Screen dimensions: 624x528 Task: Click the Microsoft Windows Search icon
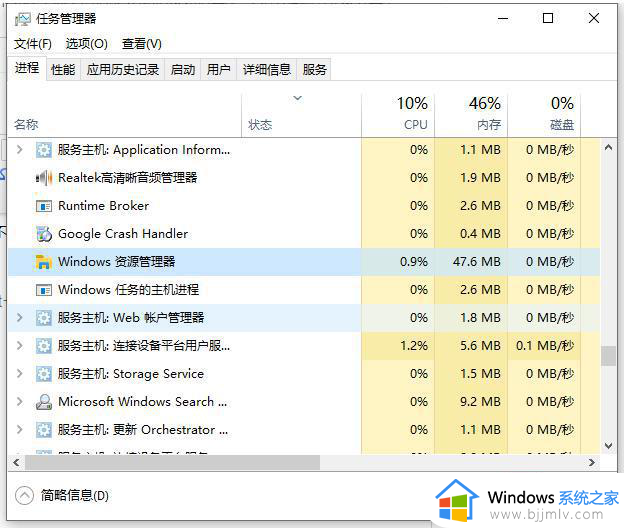[43, 402]
